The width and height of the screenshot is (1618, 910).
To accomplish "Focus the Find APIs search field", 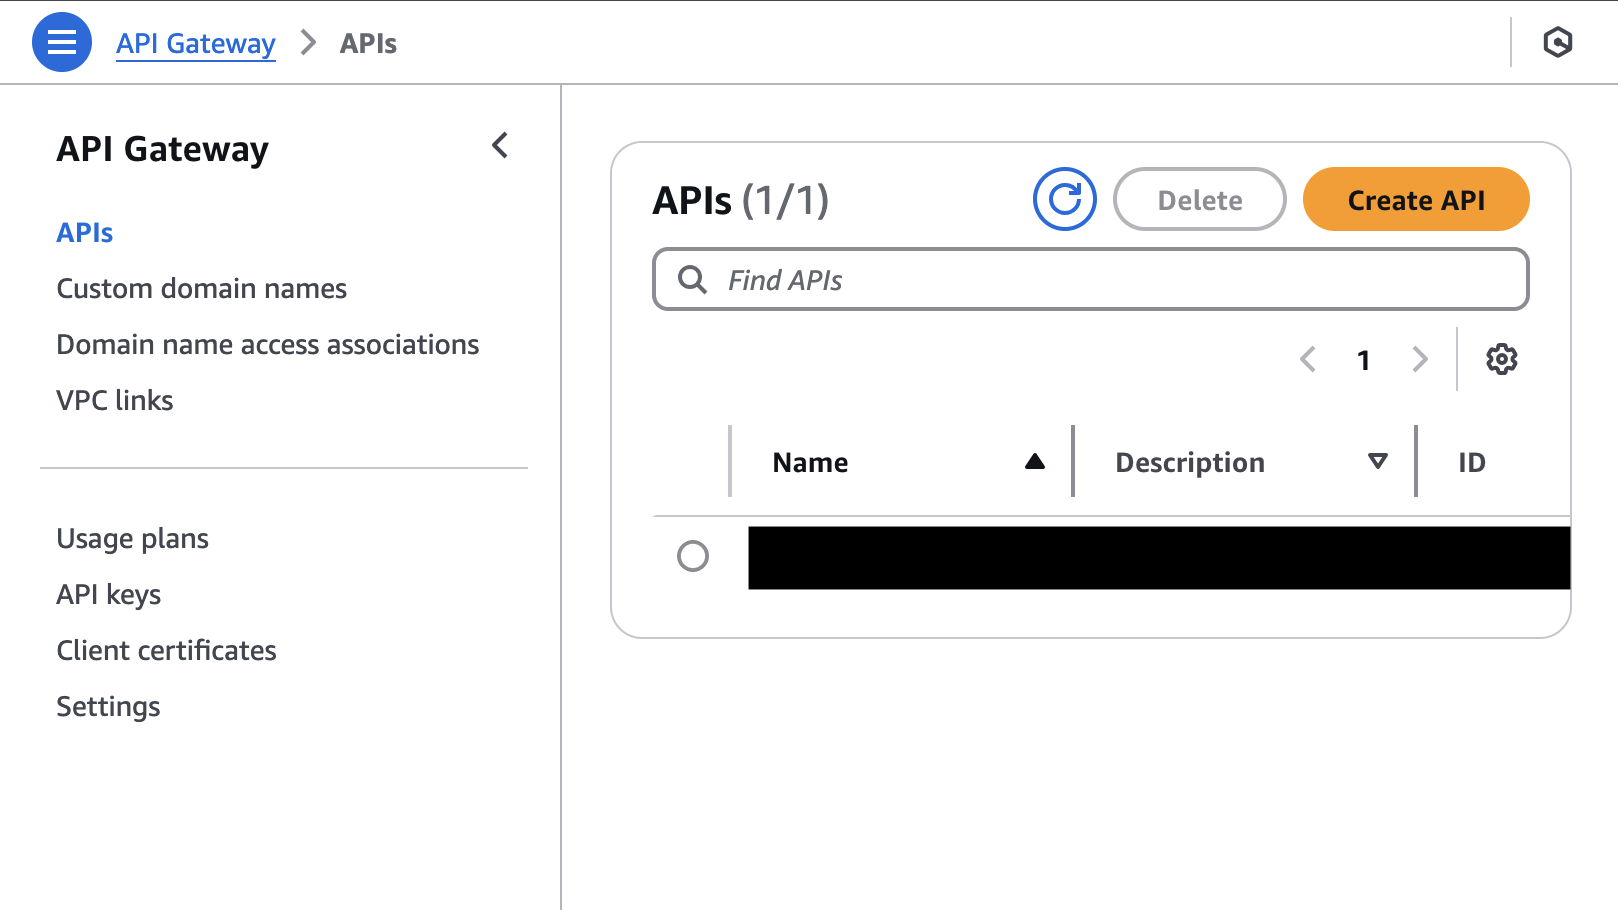I will click(x=1090, y=279).
